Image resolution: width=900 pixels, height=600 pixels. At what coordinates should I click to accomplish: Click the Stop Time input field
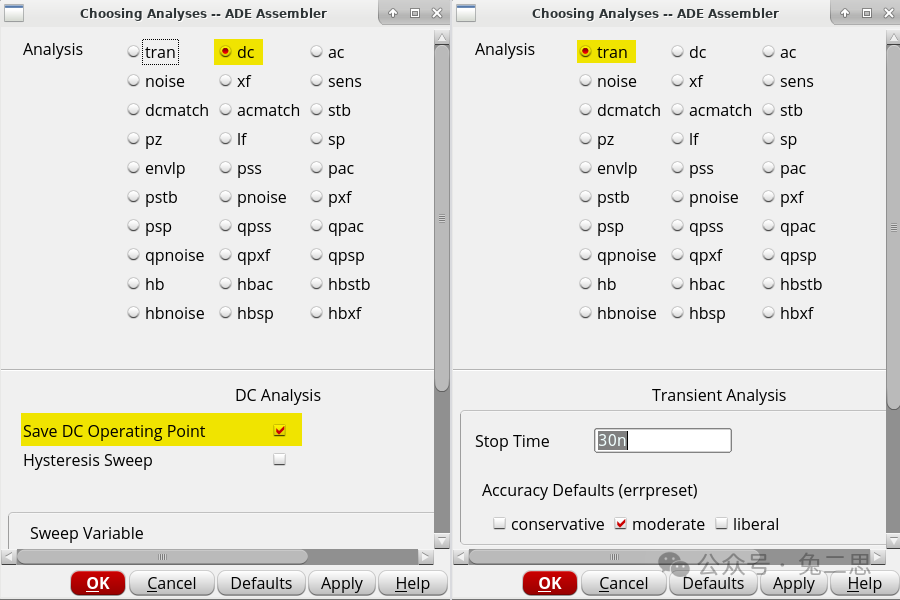pos(662,441)
